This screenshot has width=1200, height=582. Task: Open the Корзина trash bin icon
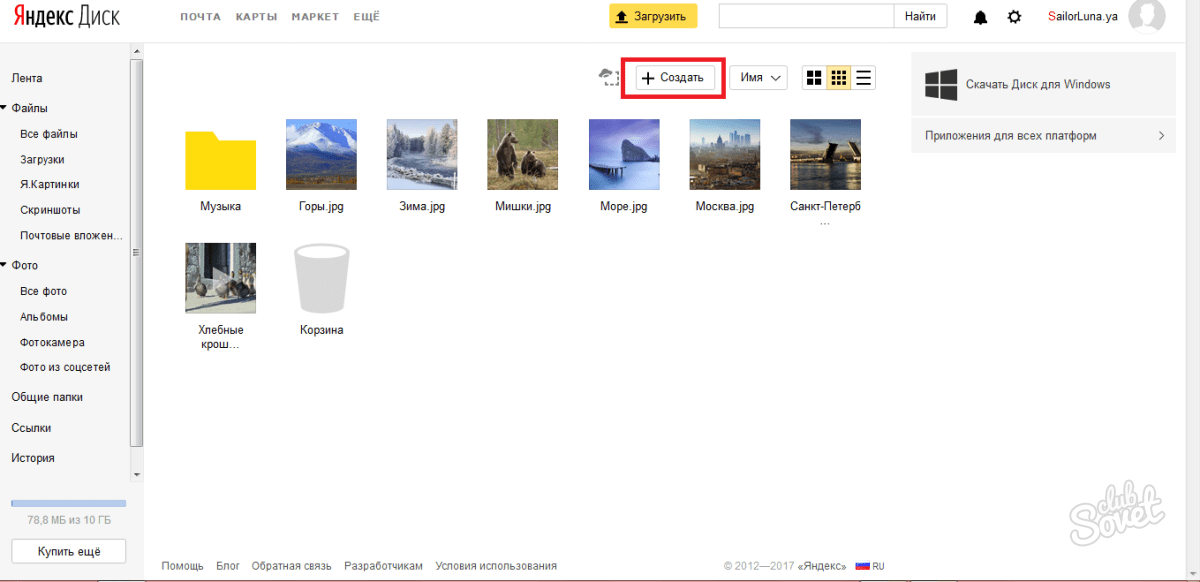321,280
